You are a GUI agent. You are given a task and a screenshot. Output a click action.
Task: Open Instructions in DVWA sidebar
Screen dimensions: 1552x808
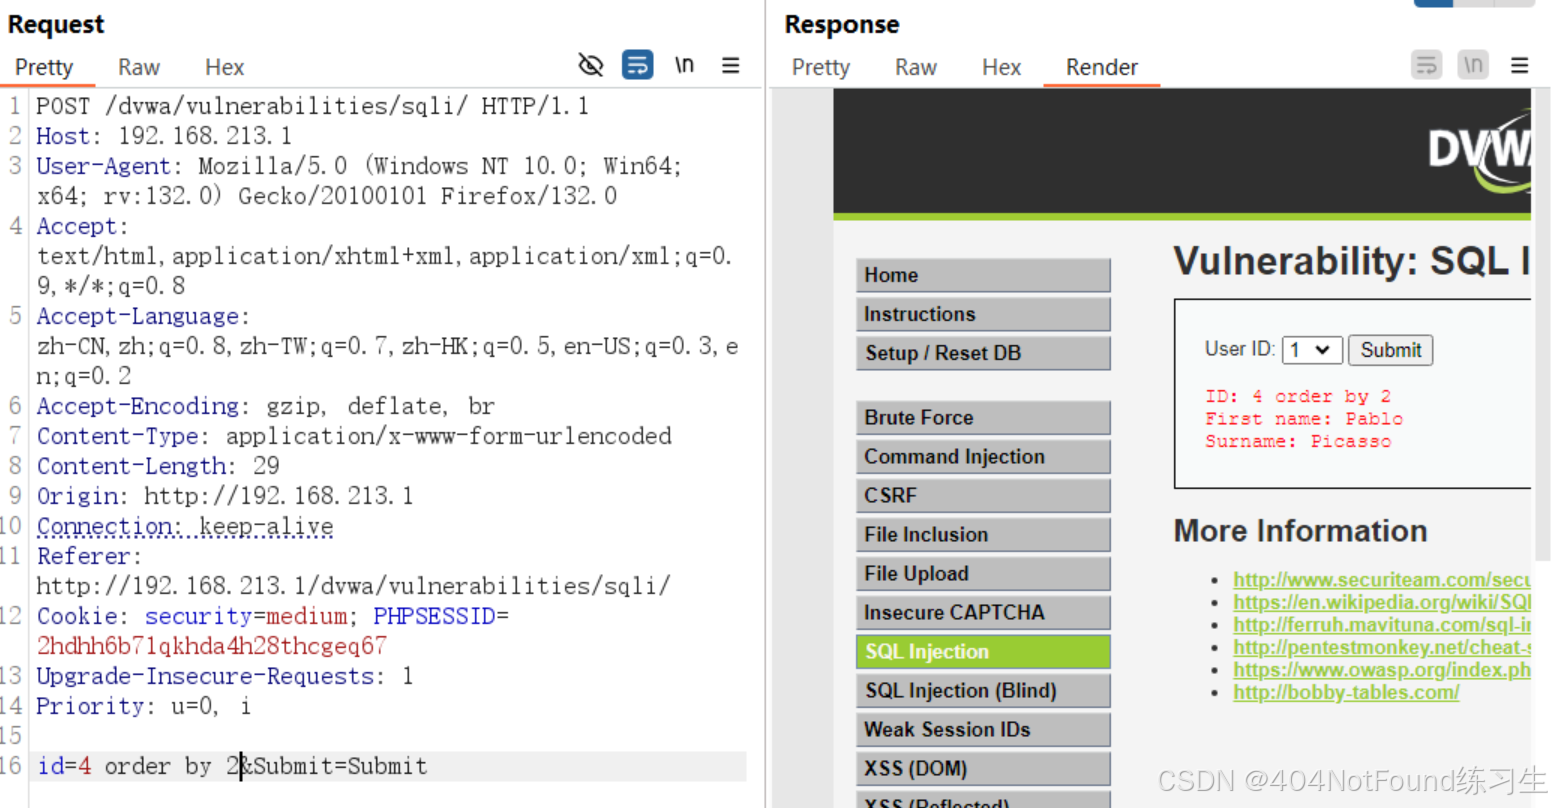pyautogui.click(x=983, y=314)
